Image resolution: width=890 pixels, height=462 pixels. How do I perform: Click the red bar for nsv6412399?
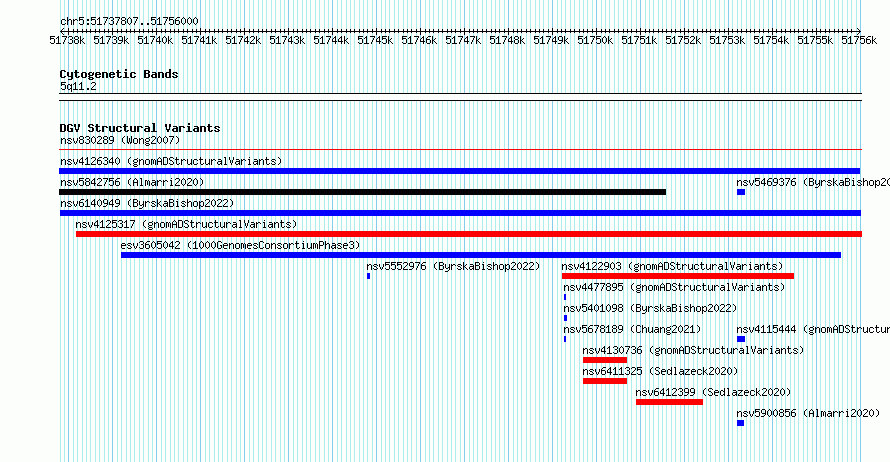point(669,402)
